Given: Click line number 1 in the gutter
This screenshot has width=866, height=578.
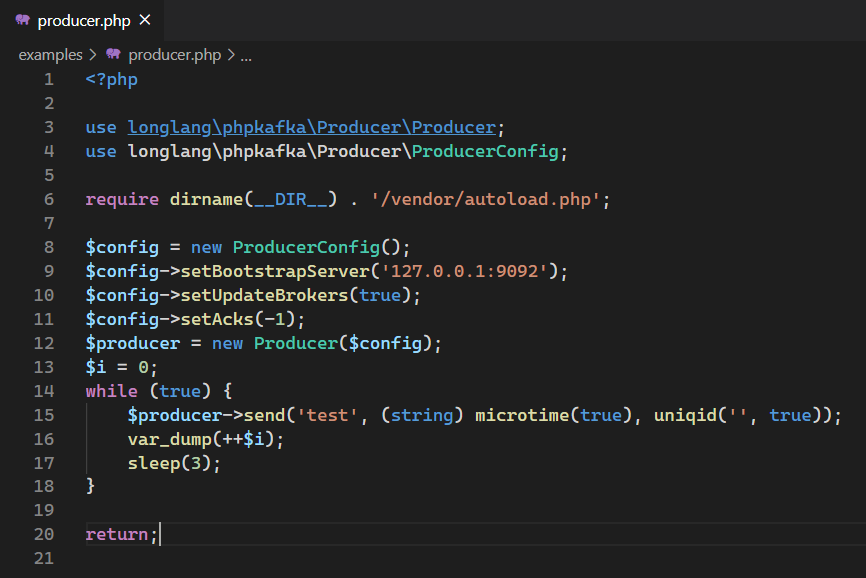Looking at the screenshot, I should (x=49, y=79).
